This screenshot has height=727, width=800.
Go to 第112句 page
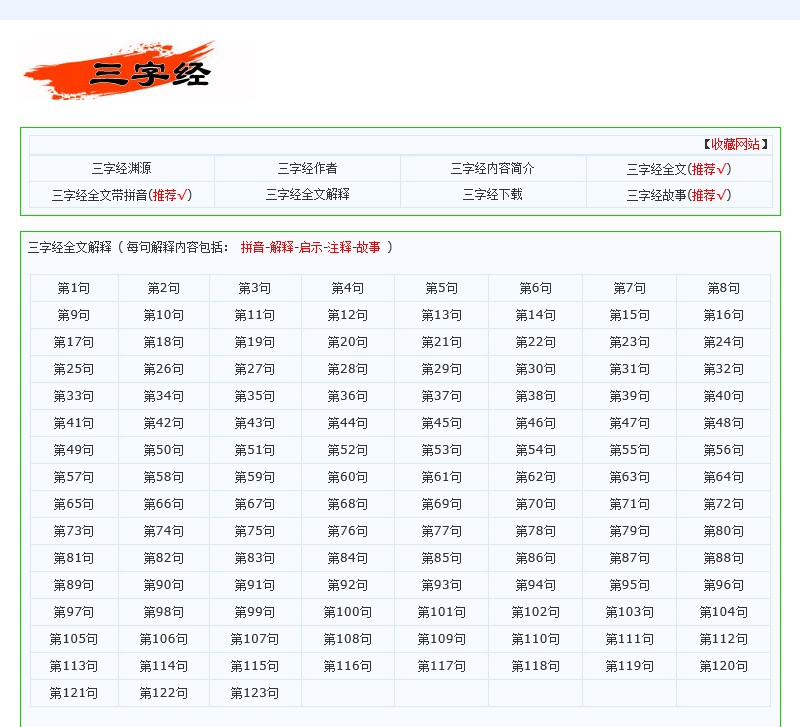point(723,640)
